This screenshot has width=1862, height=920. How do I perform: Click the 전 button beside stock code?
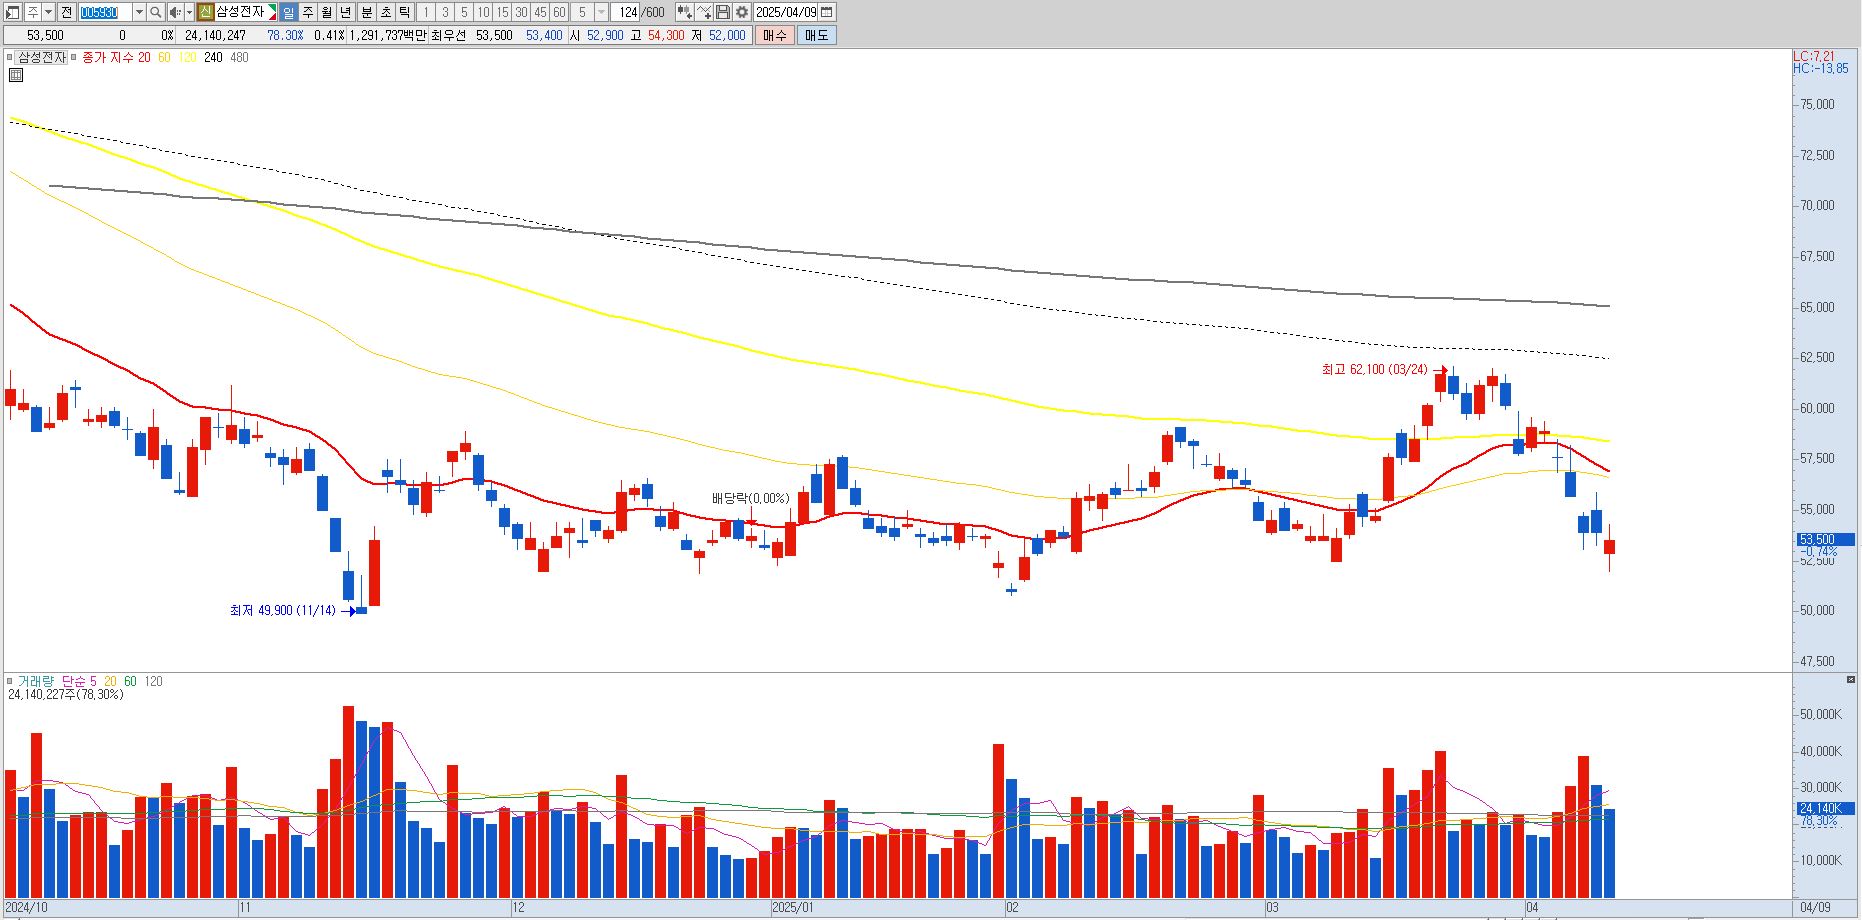[x=66, y=12]
